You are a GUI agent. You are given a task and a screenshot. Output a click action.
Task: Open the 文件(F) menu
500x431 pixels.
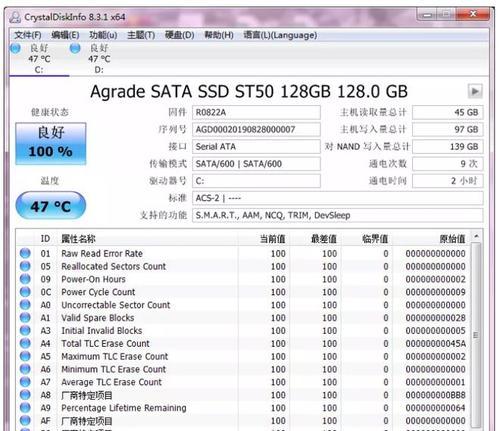point(27,35)
